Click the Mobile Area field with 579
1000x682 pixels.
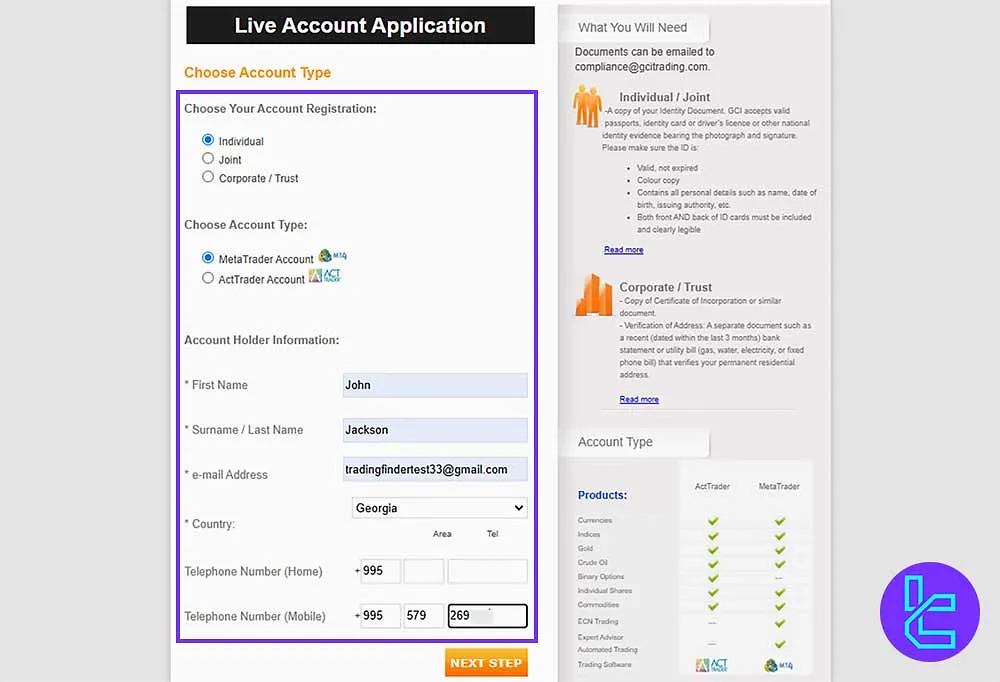(x=423, y=616)
